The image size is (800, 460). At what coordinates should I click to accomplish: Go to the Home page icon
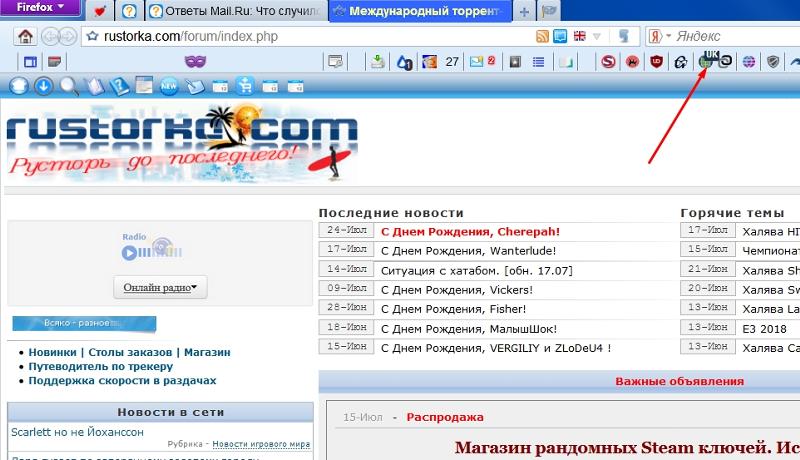click(25, 36)
